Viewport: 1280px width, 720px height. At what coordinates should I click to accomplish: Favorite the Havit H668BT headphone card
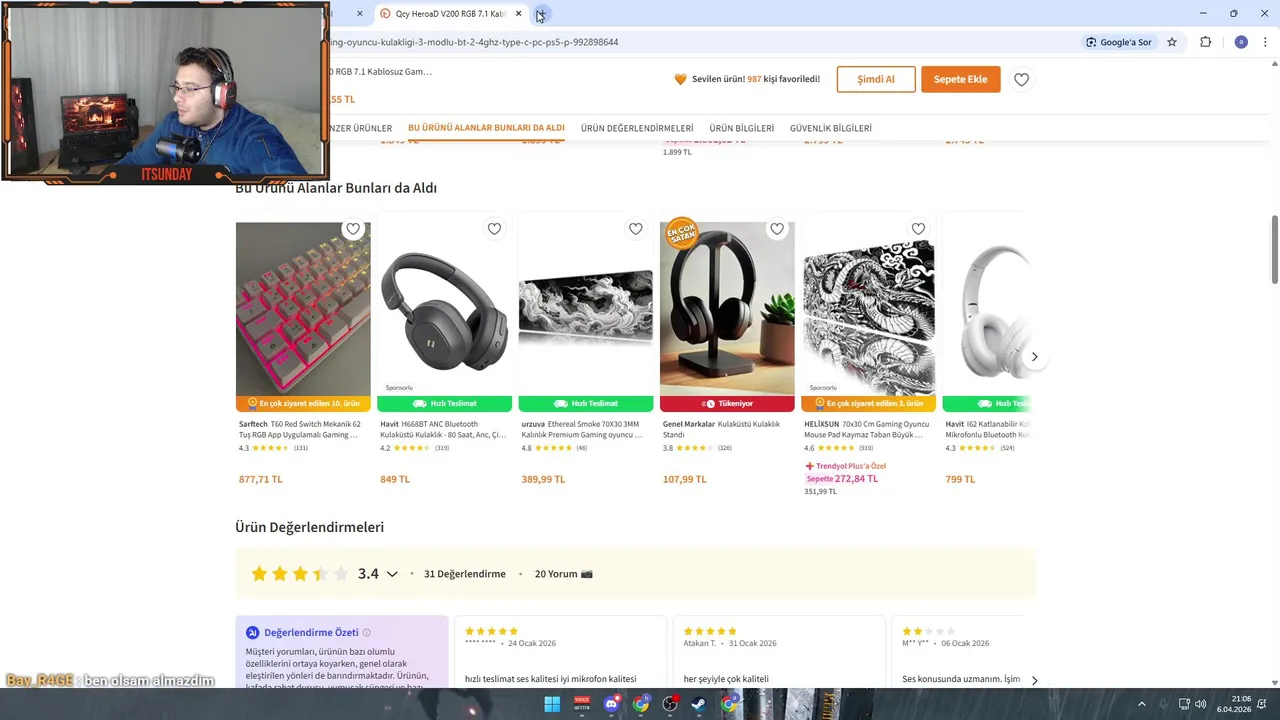pyautogui.click(x=494, y=229)
